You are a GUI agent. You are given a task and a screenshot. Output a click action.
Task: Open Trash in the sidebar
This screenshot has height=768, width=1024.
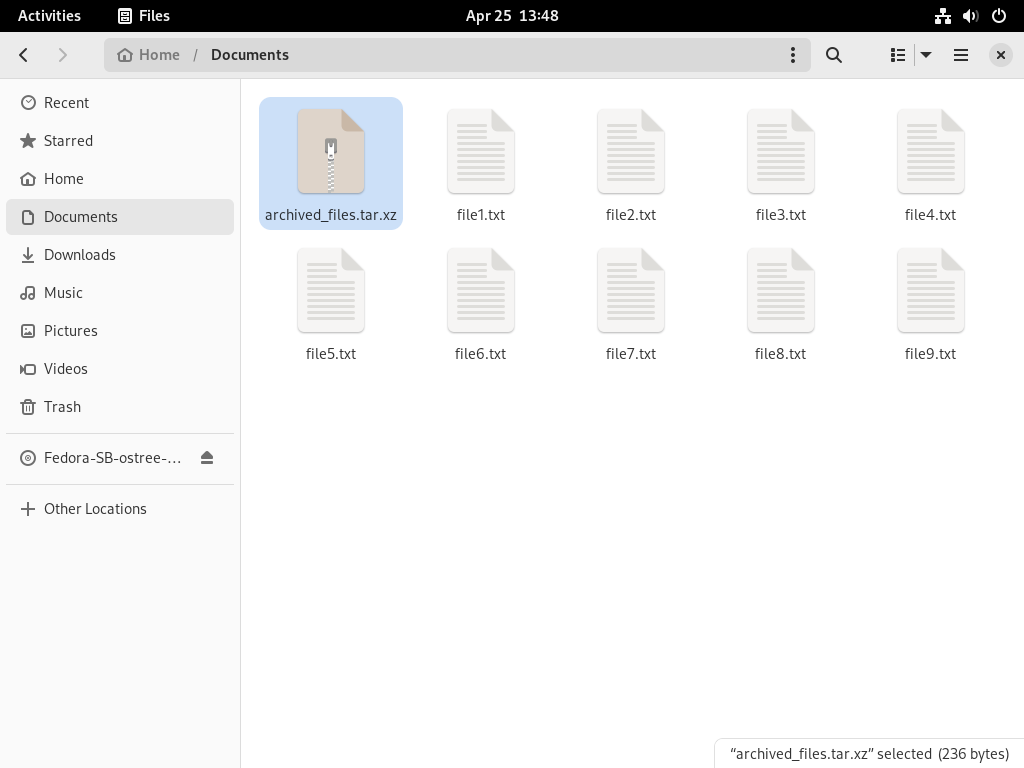pyautogui.click(x=120, y=406)
